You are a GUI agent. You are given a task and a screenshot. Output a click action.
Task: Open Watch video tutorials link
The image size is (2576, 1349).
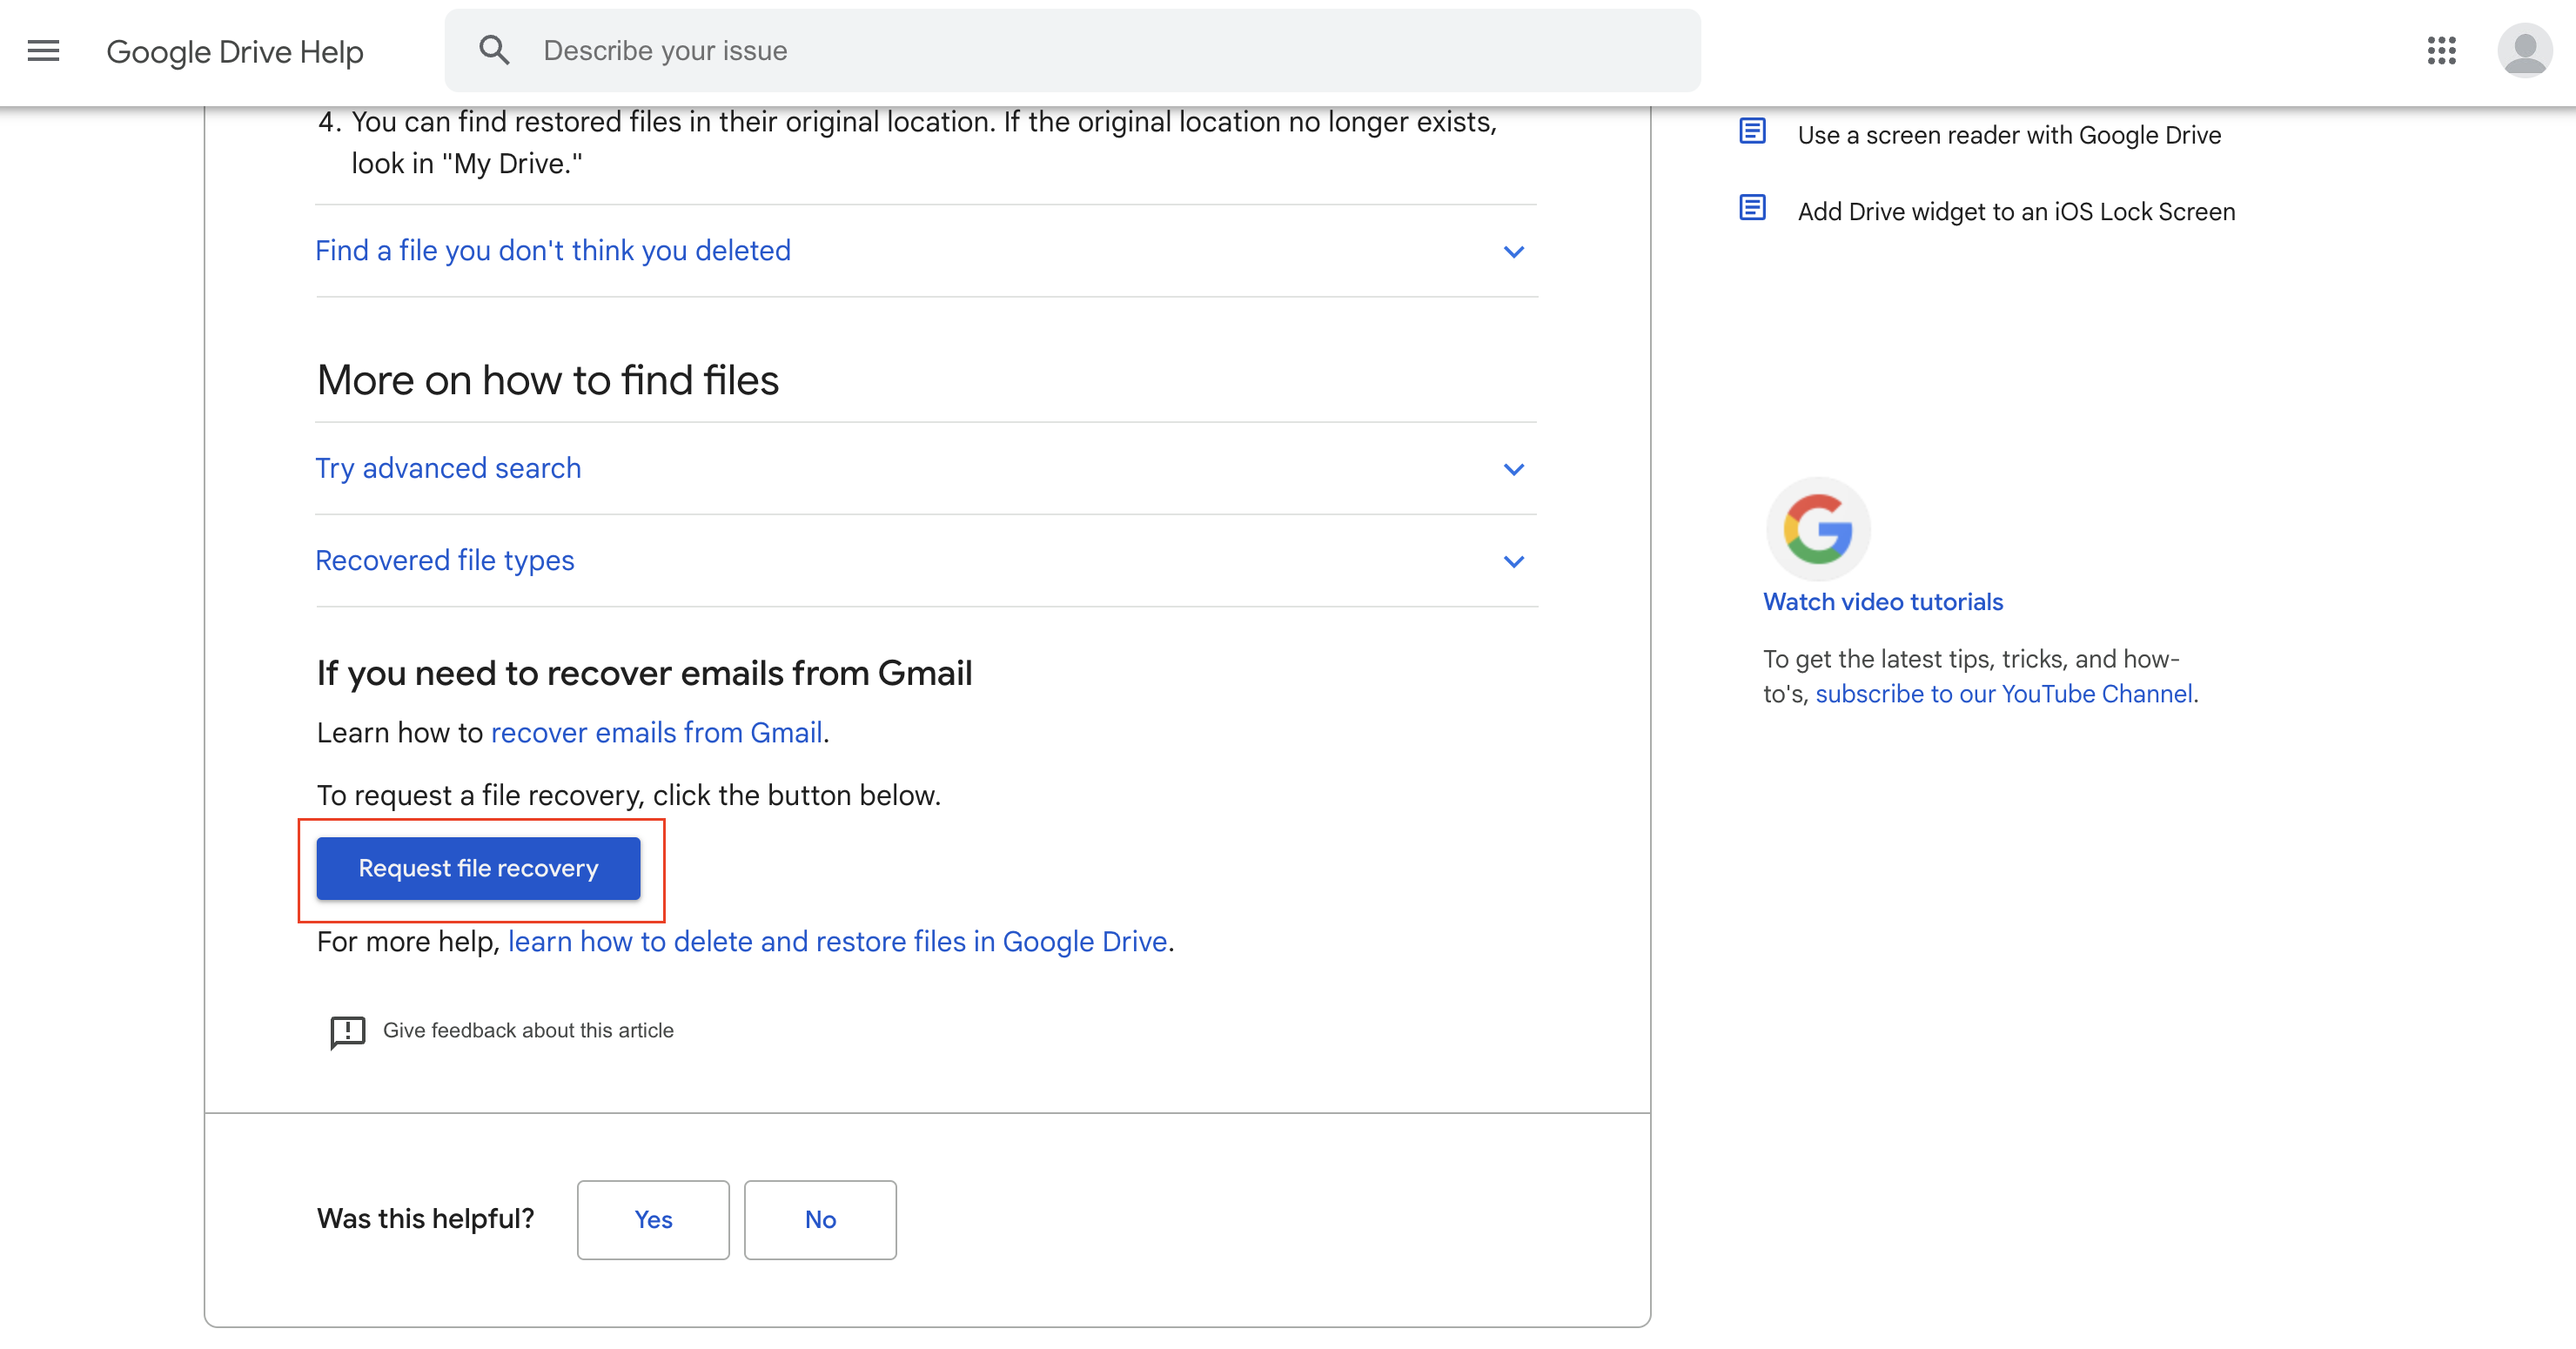[x=1883, y=602]
